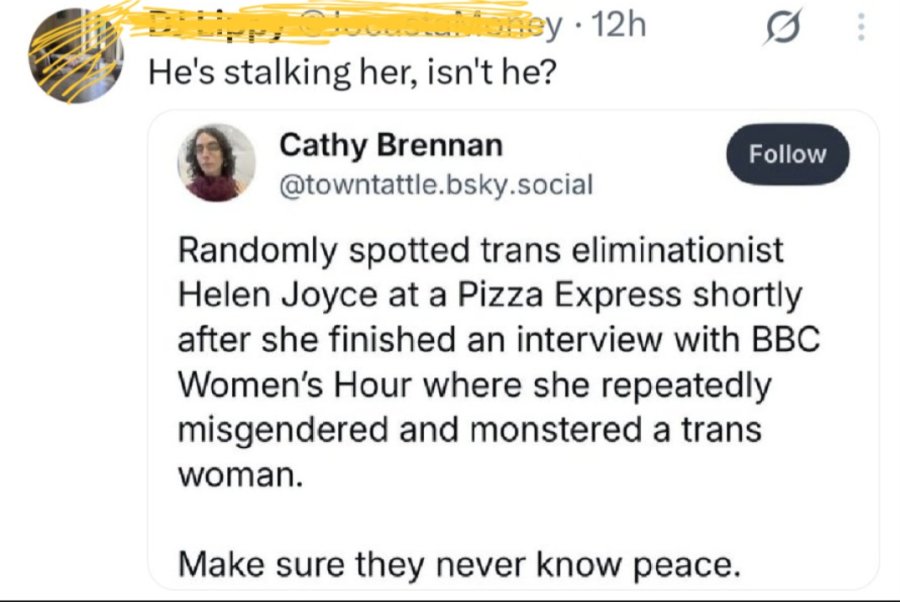Open the three-dot more options menu
Viewport: 900px width, 602px height.
tap(860, 27)
